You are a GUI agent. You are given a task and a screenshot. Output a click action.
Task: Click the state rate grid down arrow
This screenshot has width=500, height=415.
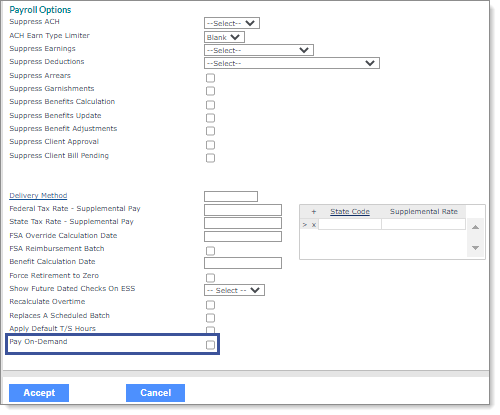[476, 248]
